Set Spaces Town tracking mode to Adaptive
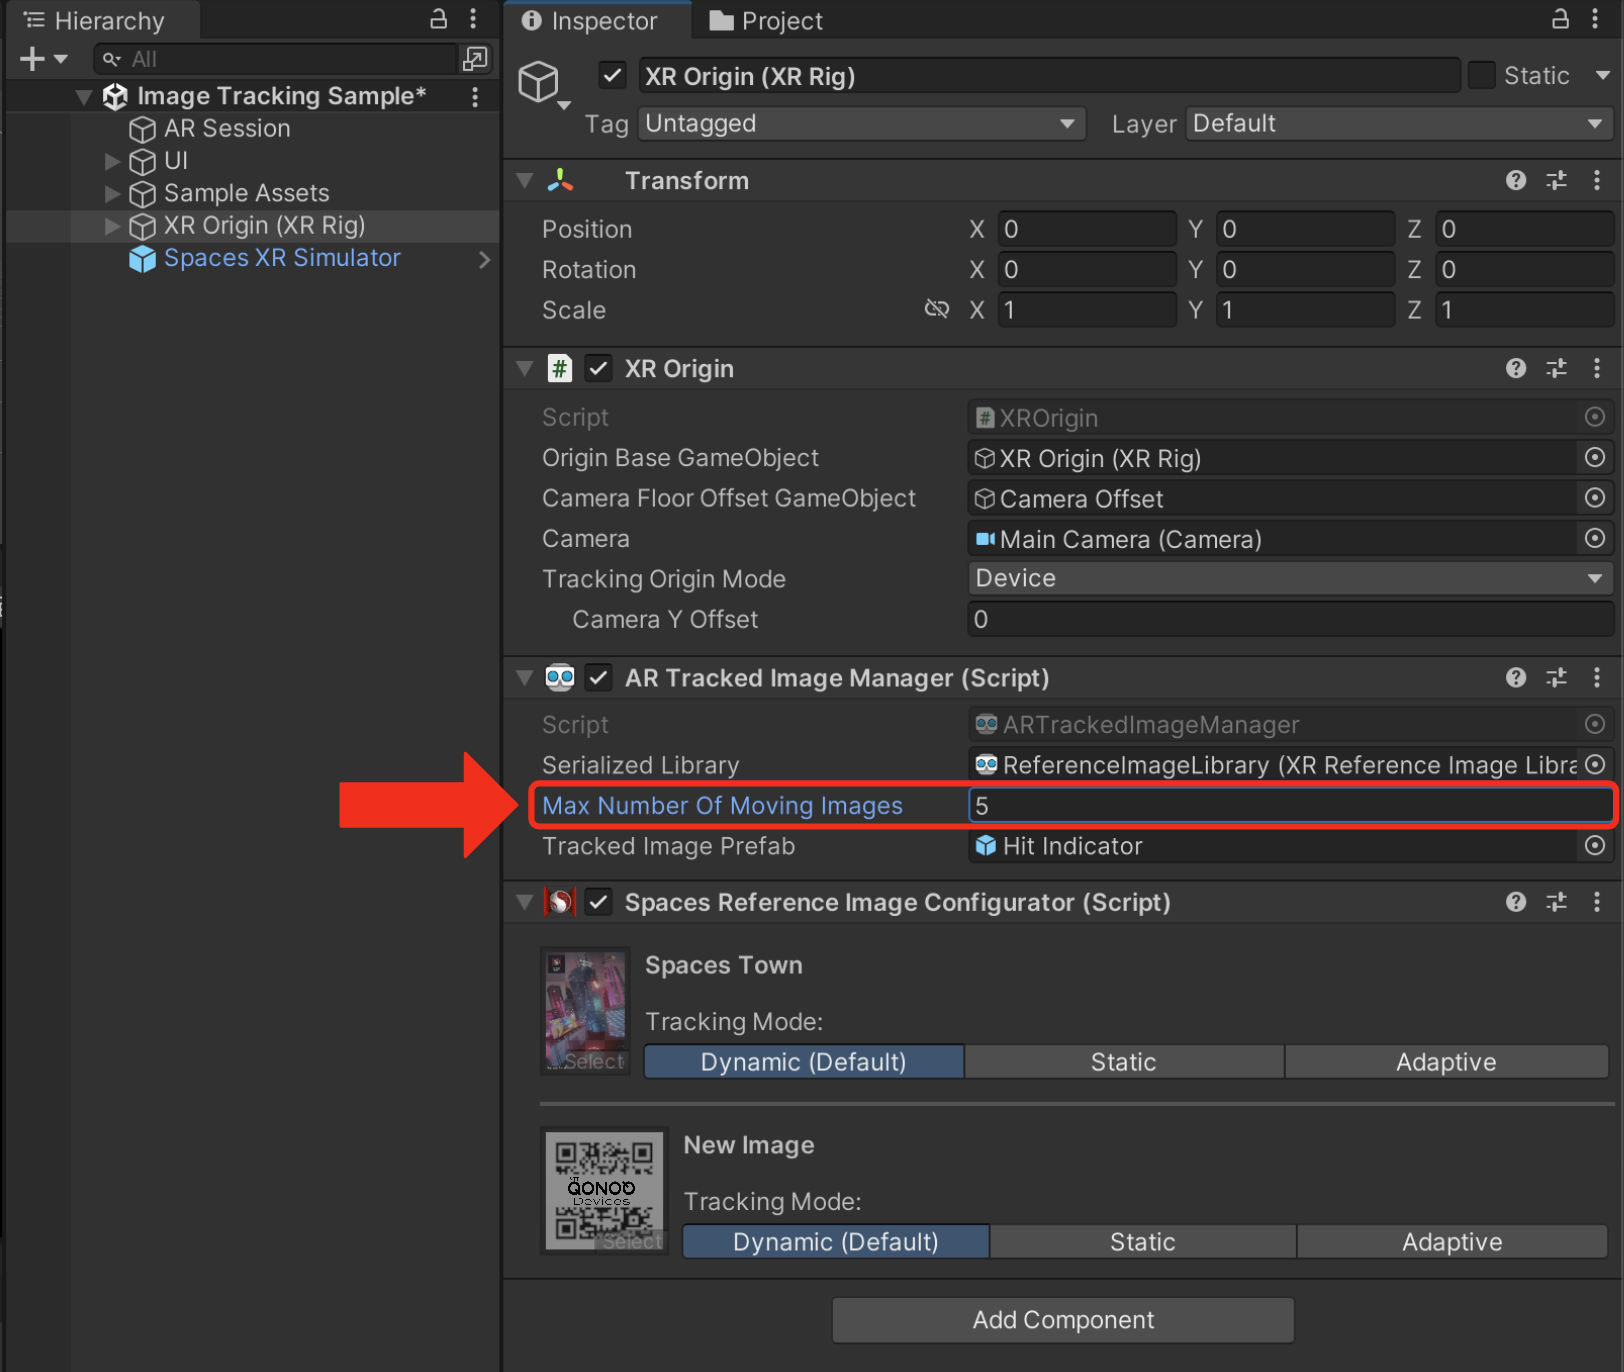Viewport: 1624px width, 1372px height. (1445, 1062)
